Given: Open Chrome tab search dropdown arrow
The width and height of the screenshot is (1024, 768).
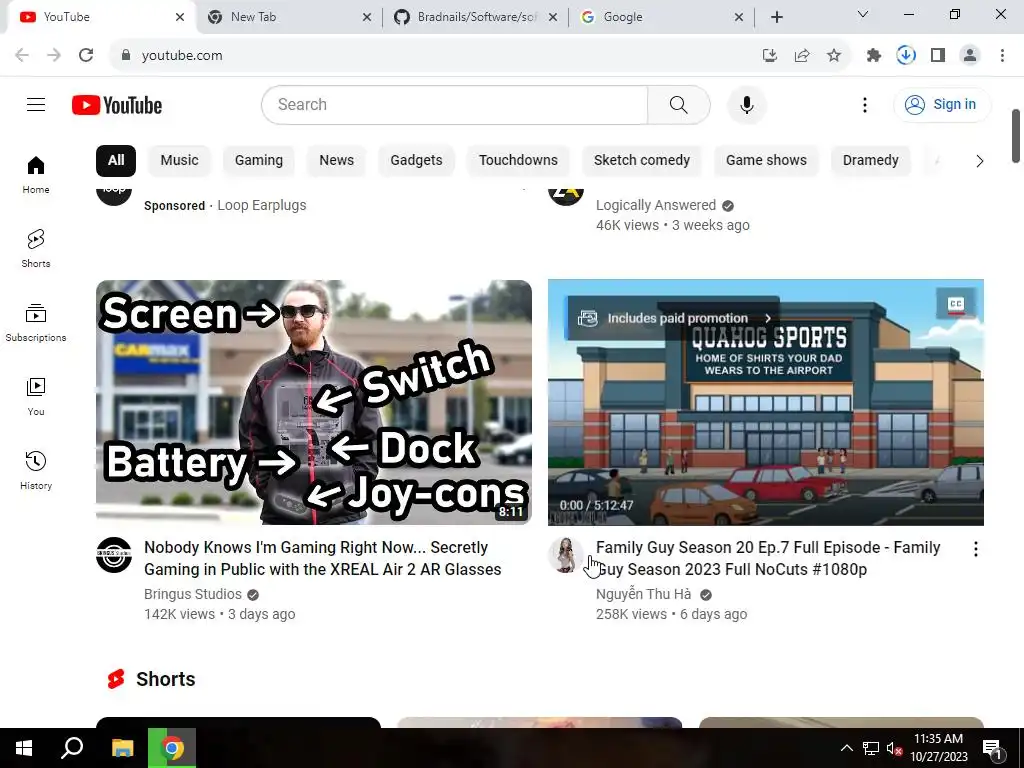Looking at the screenshot, I should (863, 14).
